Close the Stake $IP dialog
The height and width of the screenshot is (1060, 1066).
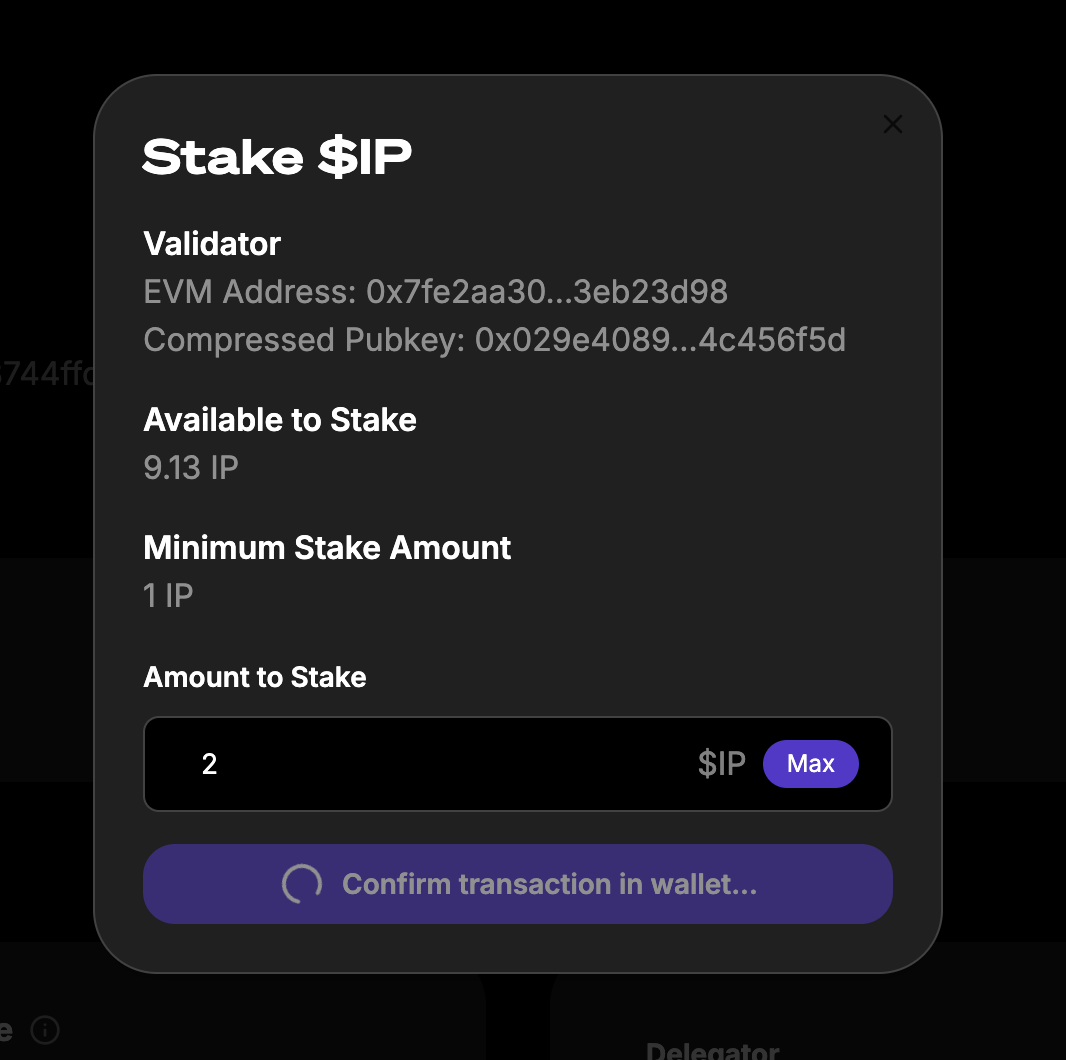[x=893, y=124]
